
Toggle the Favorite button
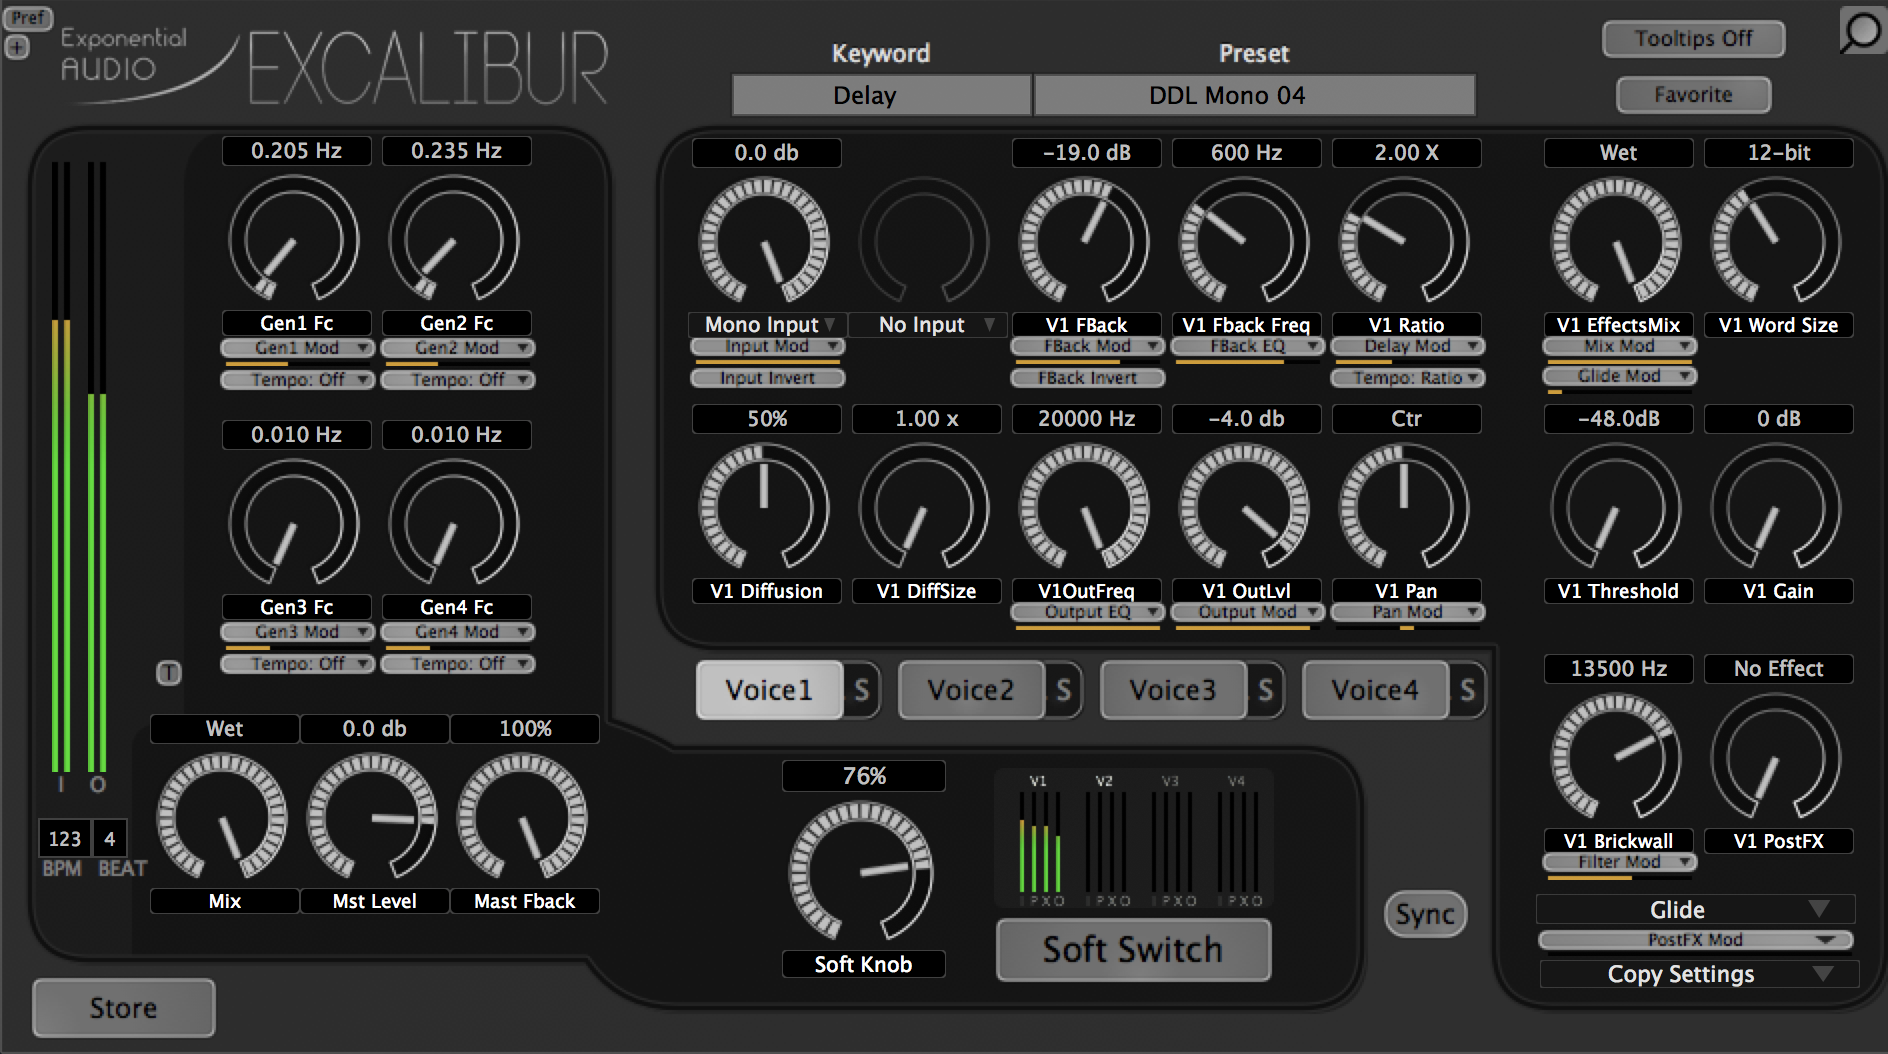point(1693,95)
